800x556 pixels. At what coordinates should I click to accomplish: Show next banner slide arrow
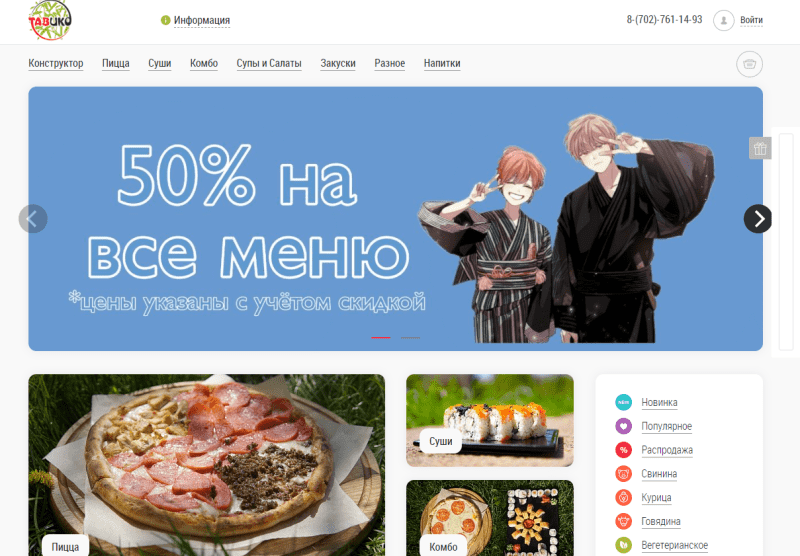tap(758, 219)
